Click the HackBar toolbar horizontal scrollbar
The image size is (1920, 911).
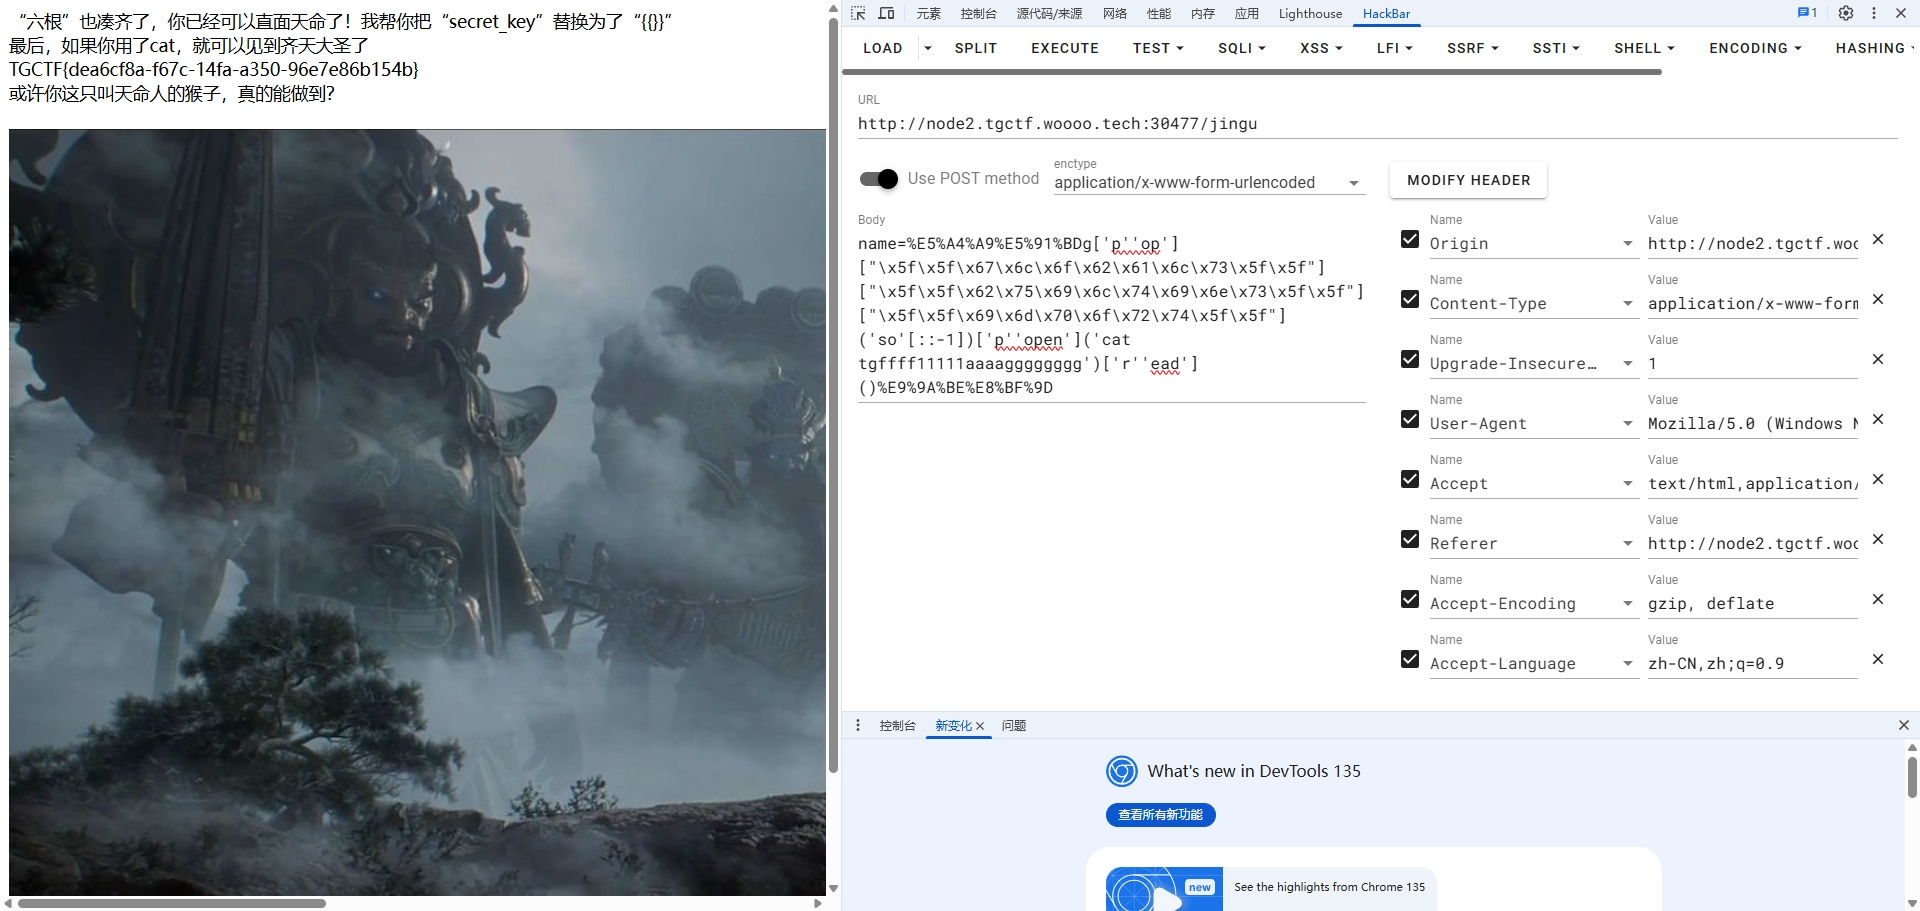coord(1252,72)
